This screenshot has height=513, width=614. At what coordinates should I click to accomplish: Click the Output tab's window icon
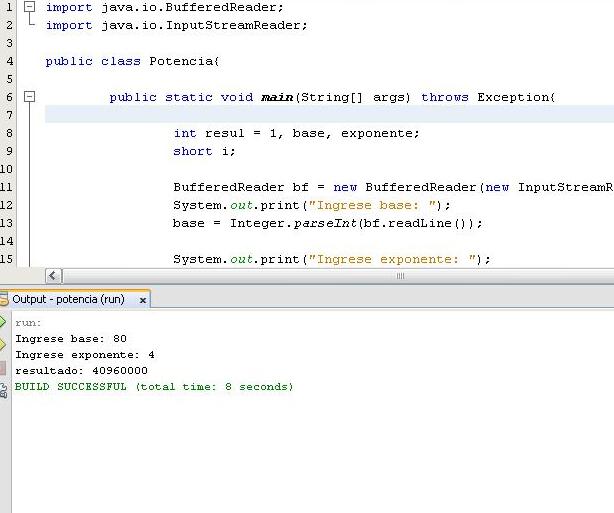point(4,300)
